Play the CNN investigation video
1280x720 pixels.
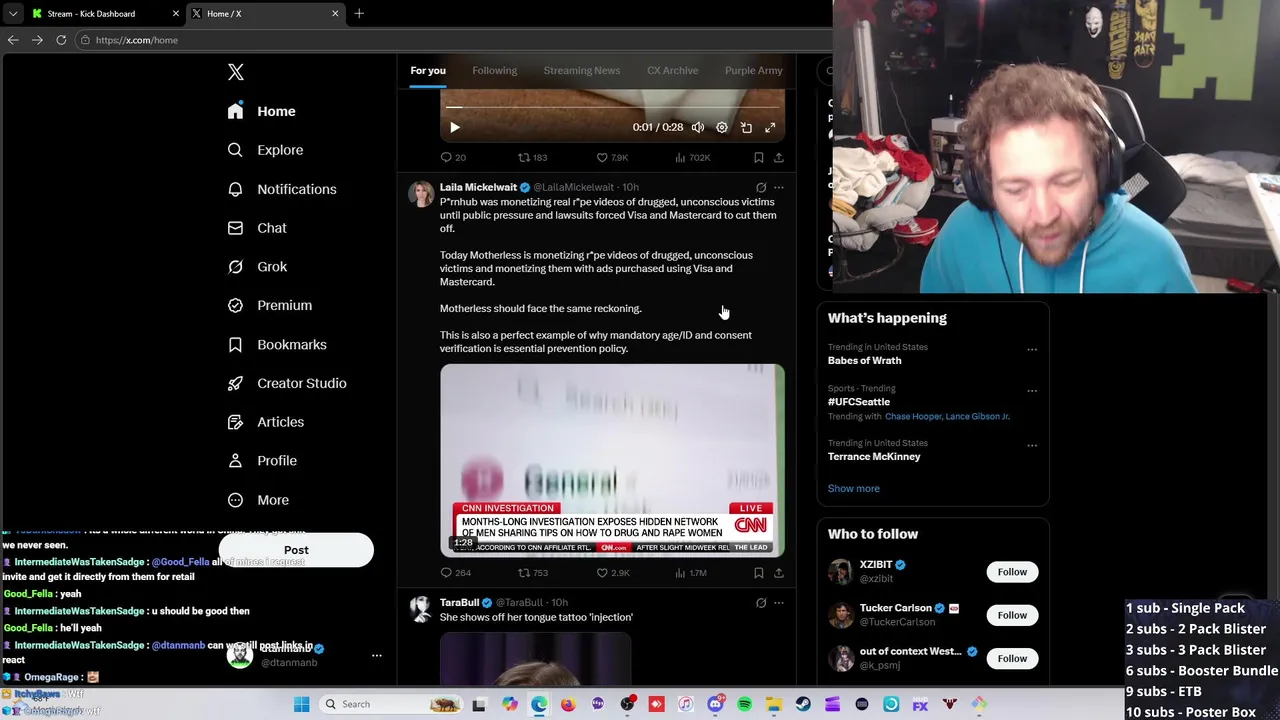[x=612, y=460]
